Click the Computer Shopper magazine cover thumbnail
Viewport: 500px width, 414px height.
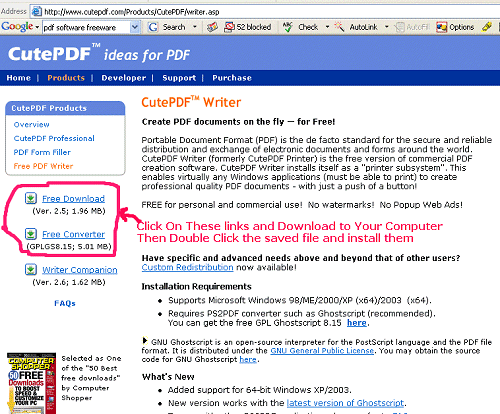click(x=31, y=383)
